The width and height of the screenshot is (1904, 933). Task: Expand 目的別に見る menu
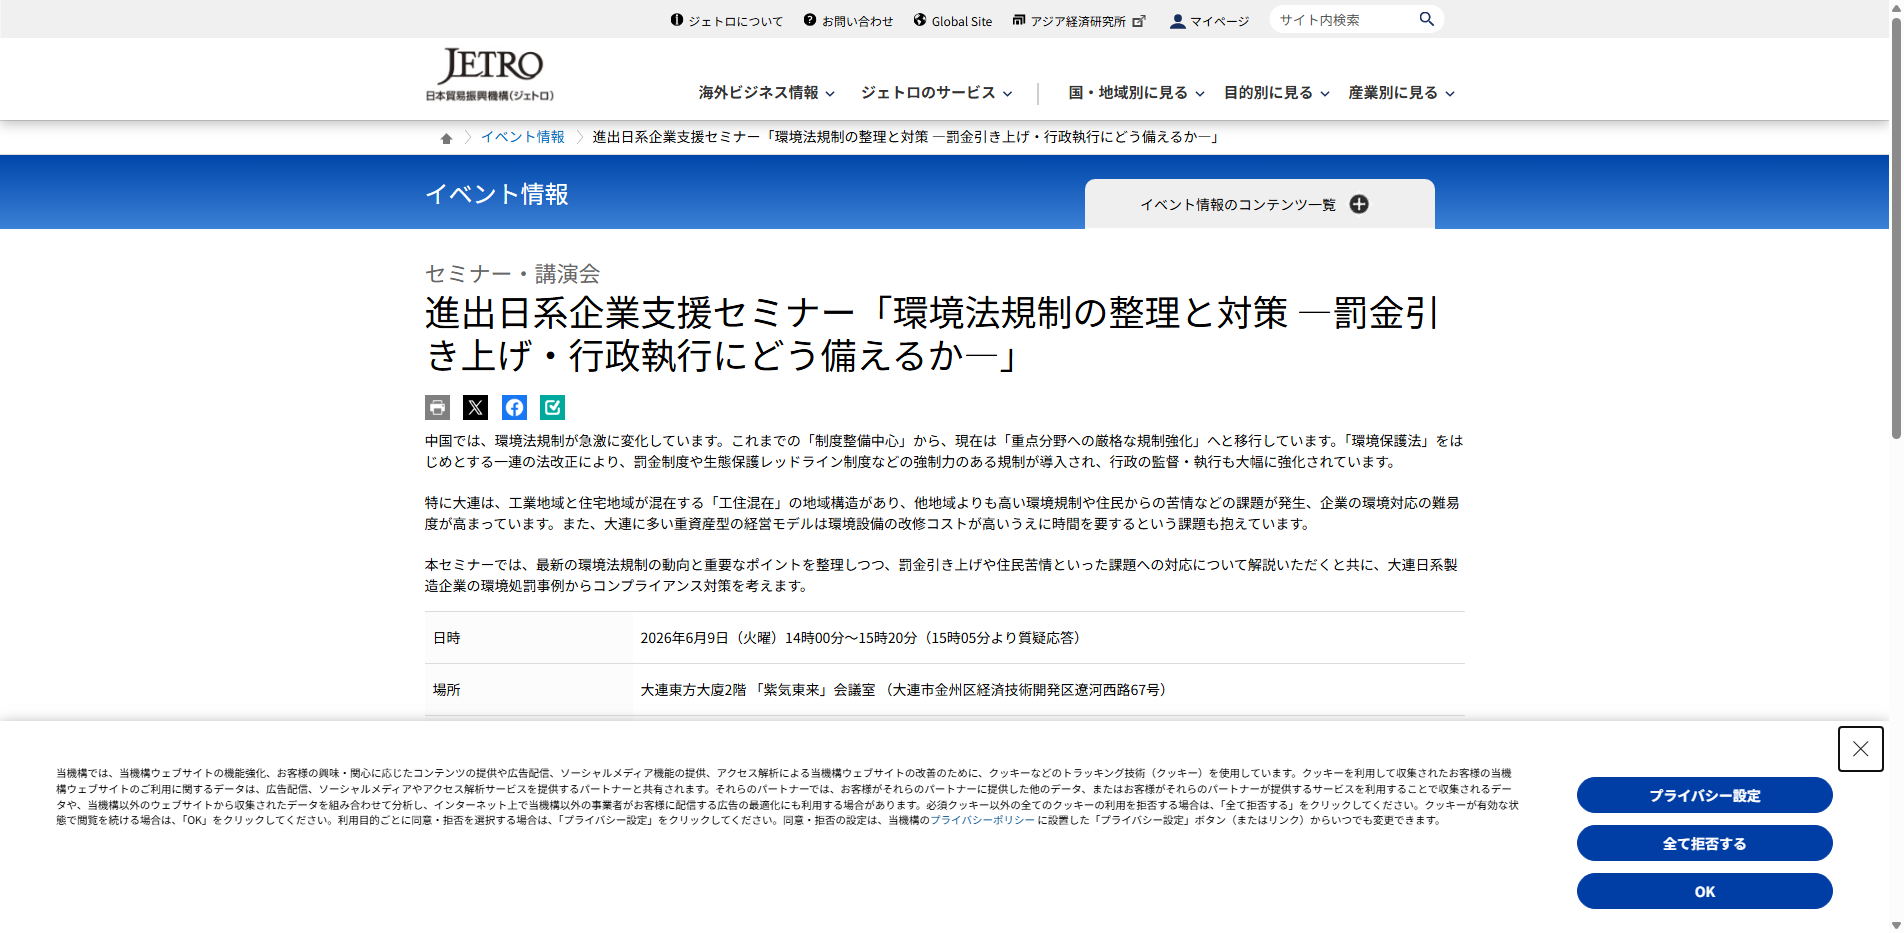pos(1277,93)
